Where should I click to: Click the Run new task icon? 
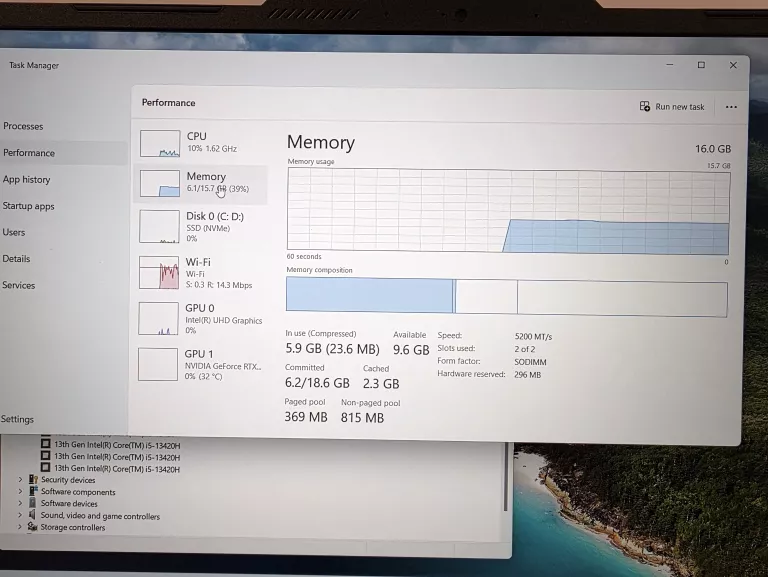click(645, 107)
